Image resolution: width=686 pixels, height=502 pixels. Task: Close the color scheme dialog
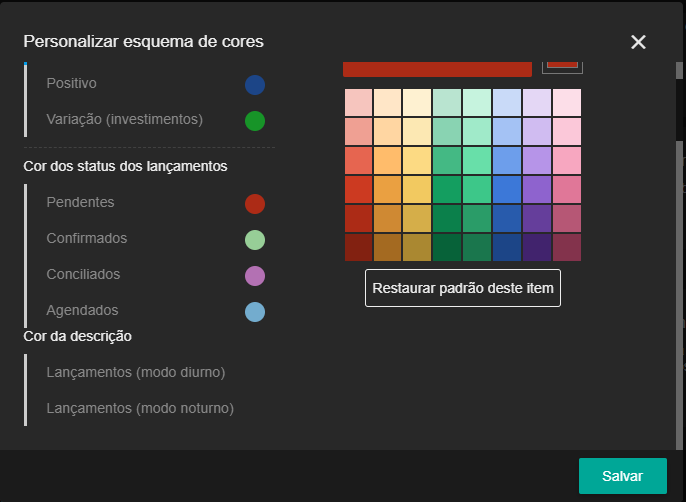click(x=638, y=42)
